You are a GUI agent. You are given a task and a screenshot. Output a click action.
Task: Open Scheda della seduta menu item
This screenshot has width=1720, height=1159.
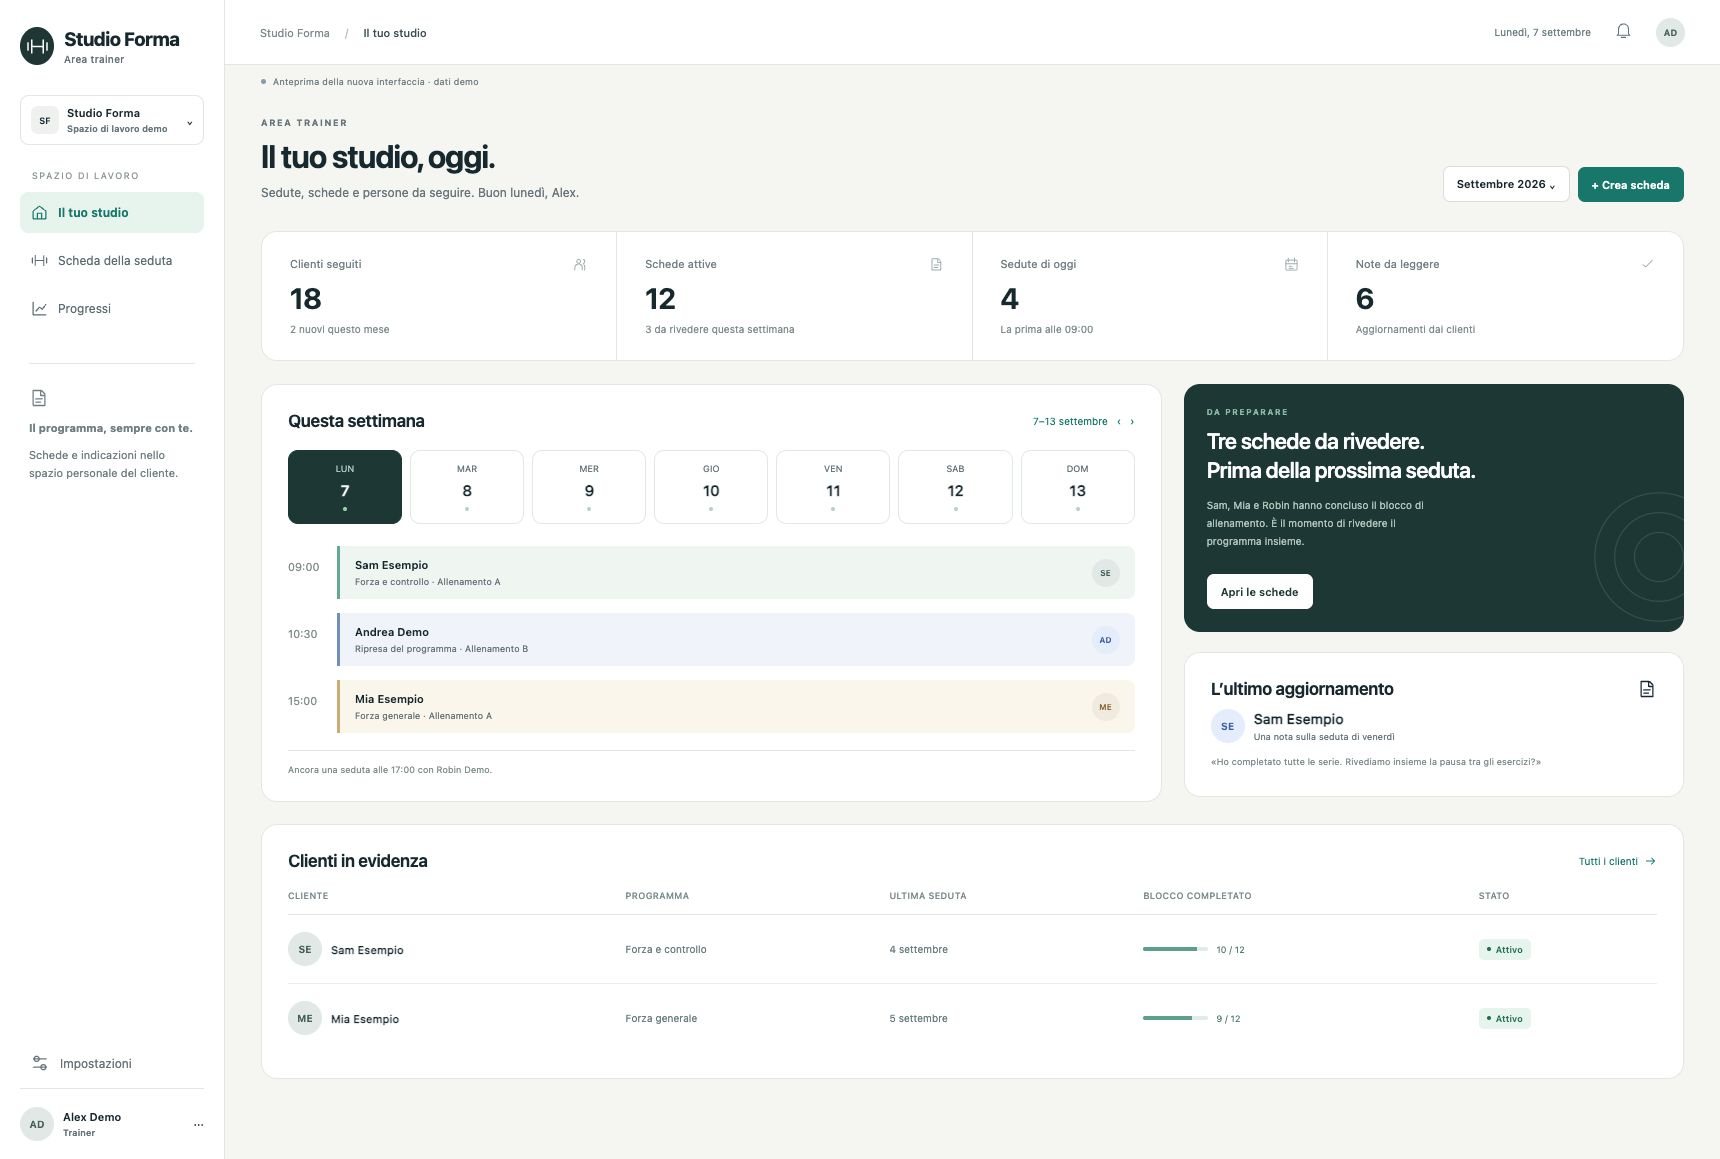coord(112,261)
